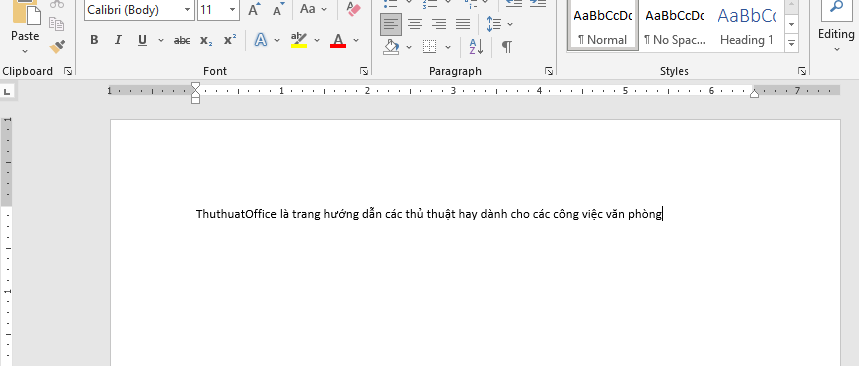Apply Text Effects and Typography
Image resolution: width=859 pixels, height=366 pixels.
(261, 40)
